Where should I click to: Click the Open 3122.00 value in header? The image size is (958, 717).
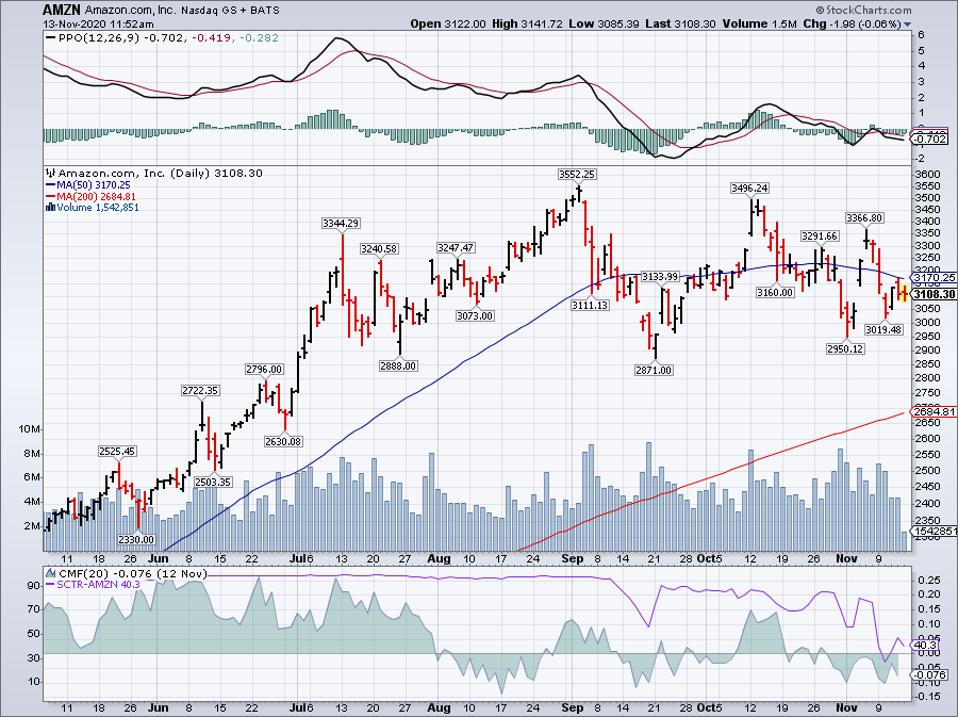coord(448,24)
